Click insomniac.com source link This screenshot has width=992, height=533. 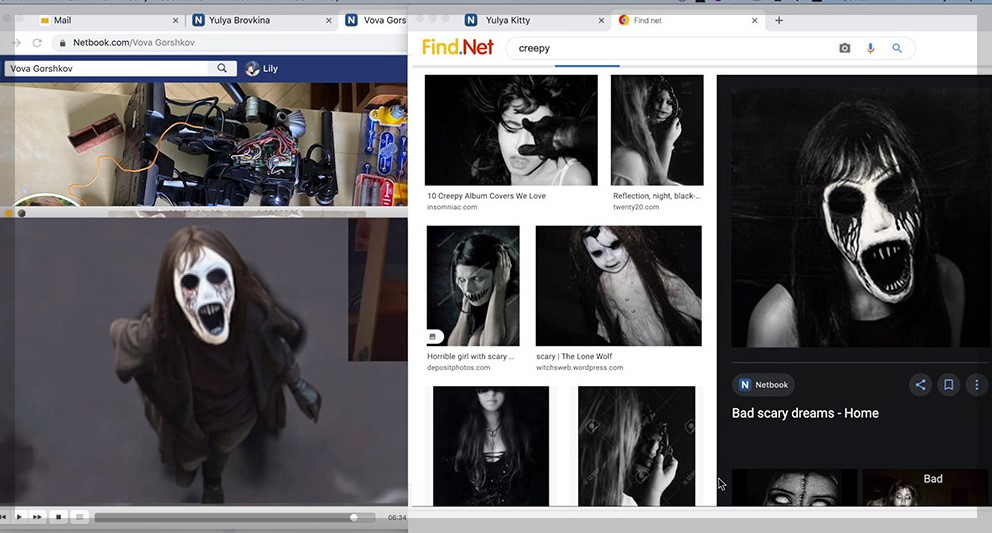(x=452, y=207)
